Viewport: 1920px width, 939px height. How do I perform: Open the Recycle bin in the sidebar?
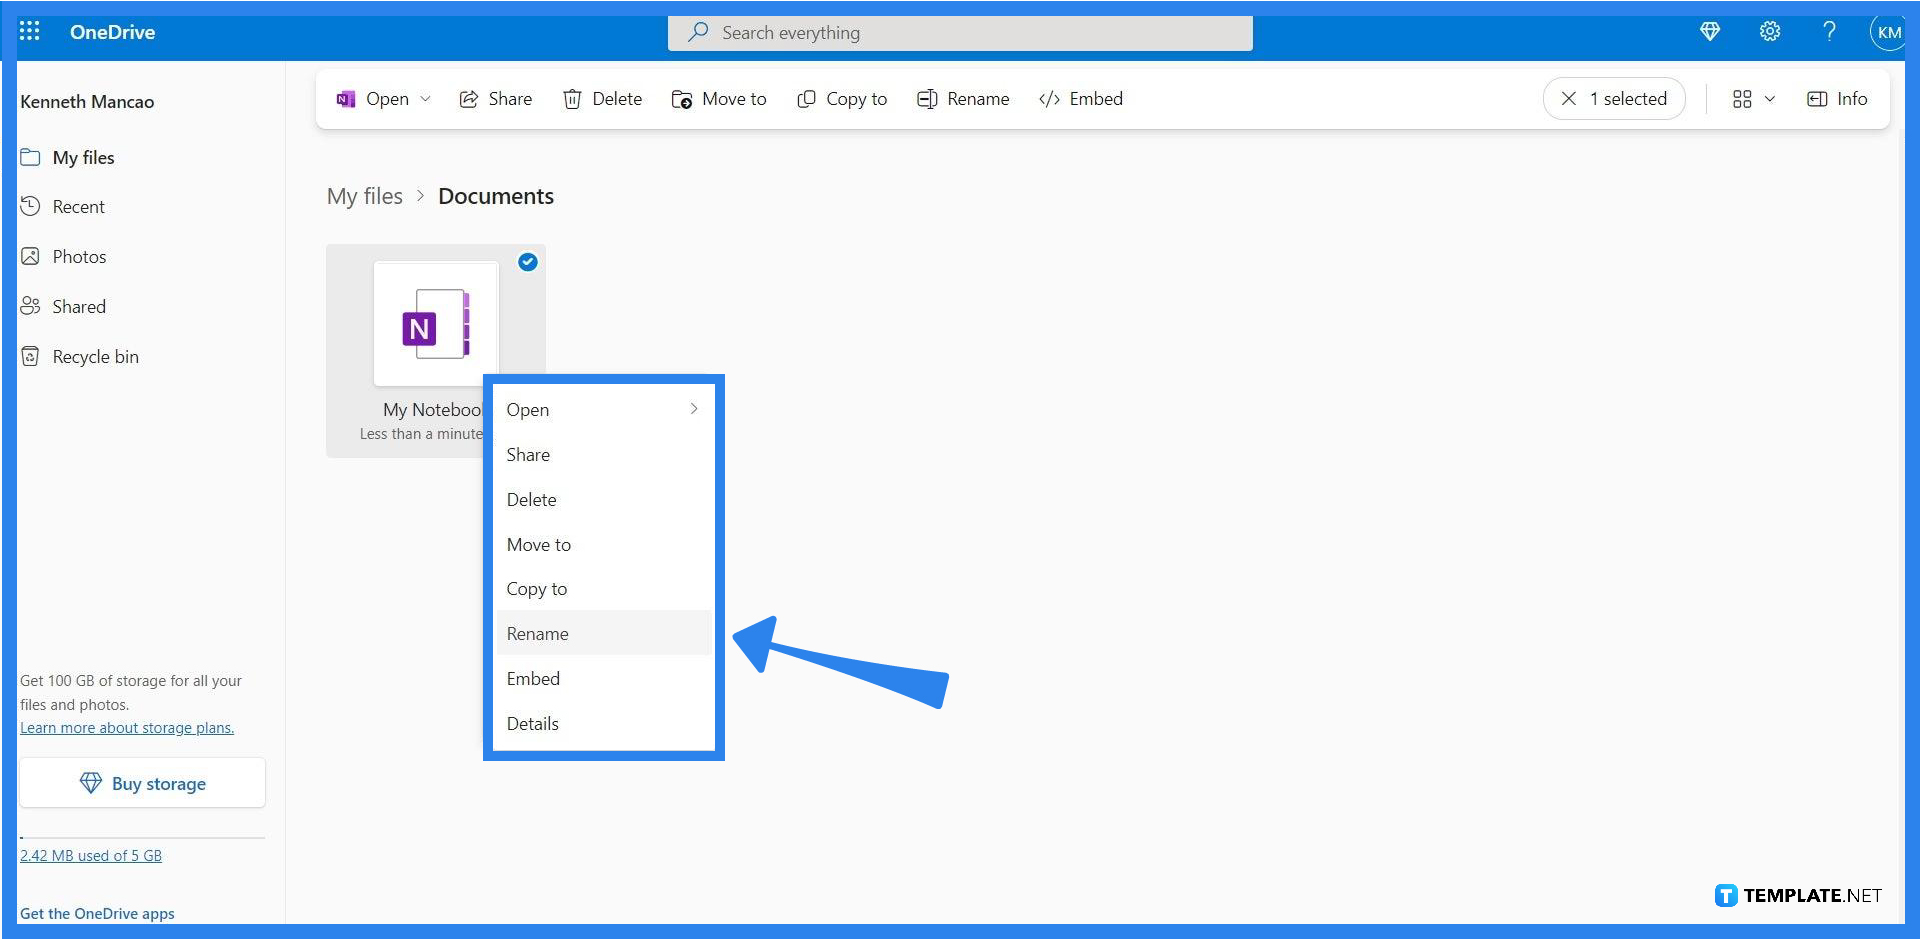click(x=95, y=356)
